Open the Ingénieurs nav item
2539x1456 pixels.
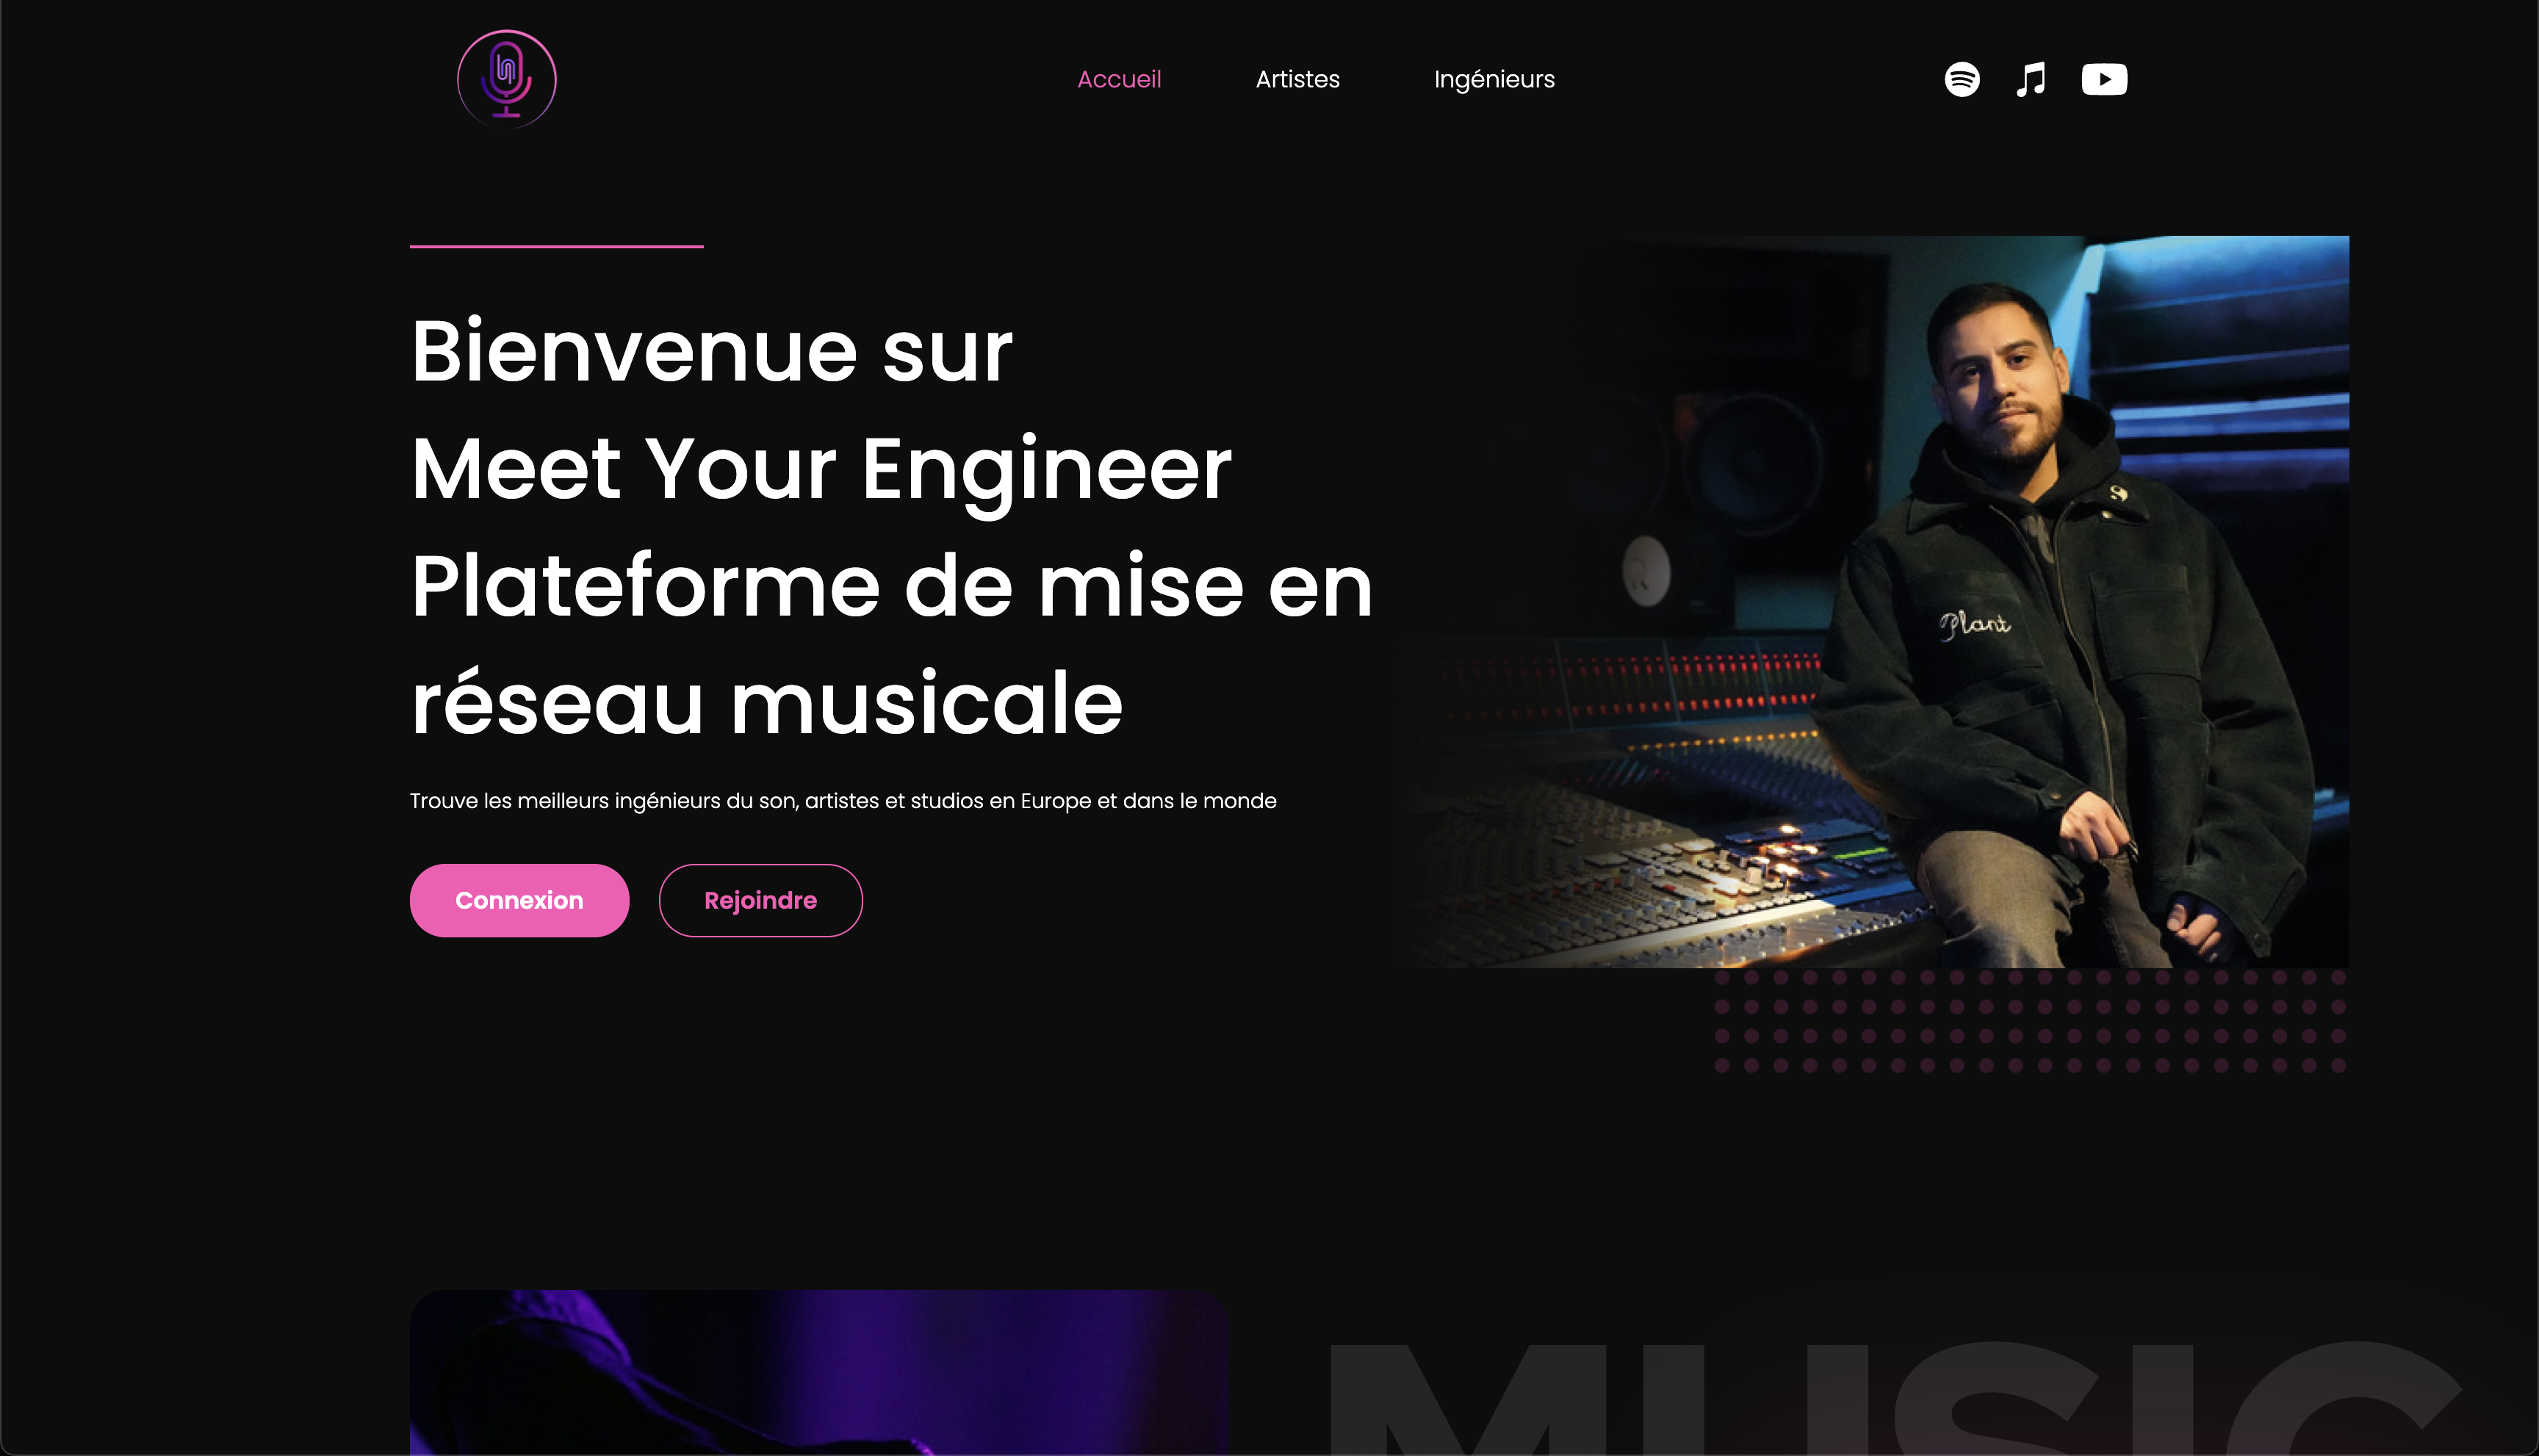1494,80
